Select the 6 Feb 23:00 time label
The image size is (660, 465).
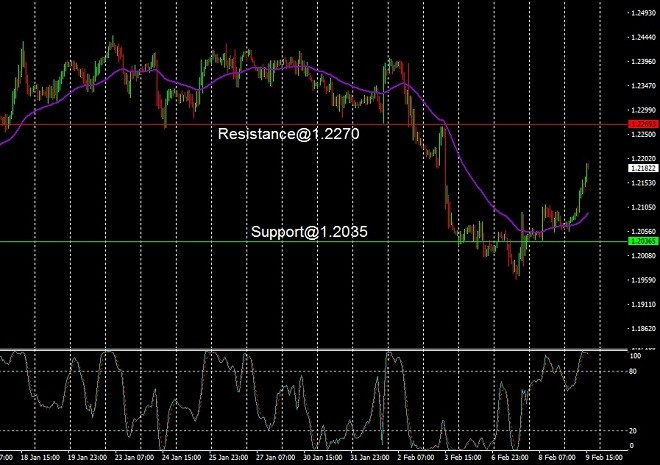click(x=510, y=458)
